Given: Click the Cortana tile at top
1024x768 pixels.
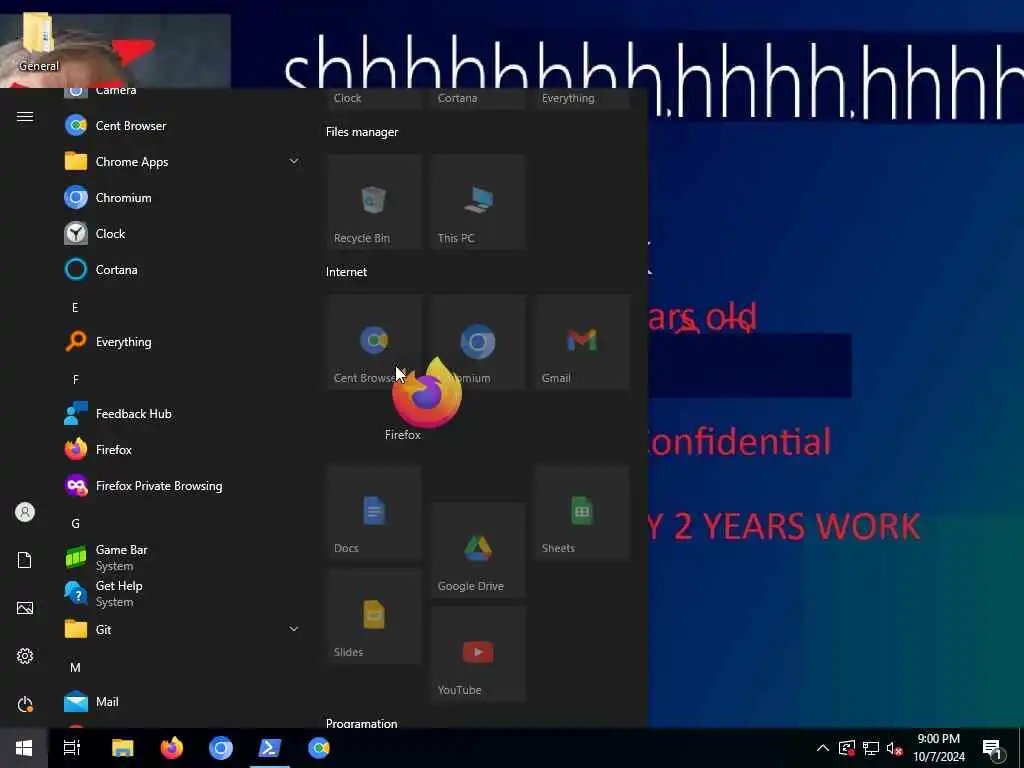Looking at the screenshot, I should 478,98.
